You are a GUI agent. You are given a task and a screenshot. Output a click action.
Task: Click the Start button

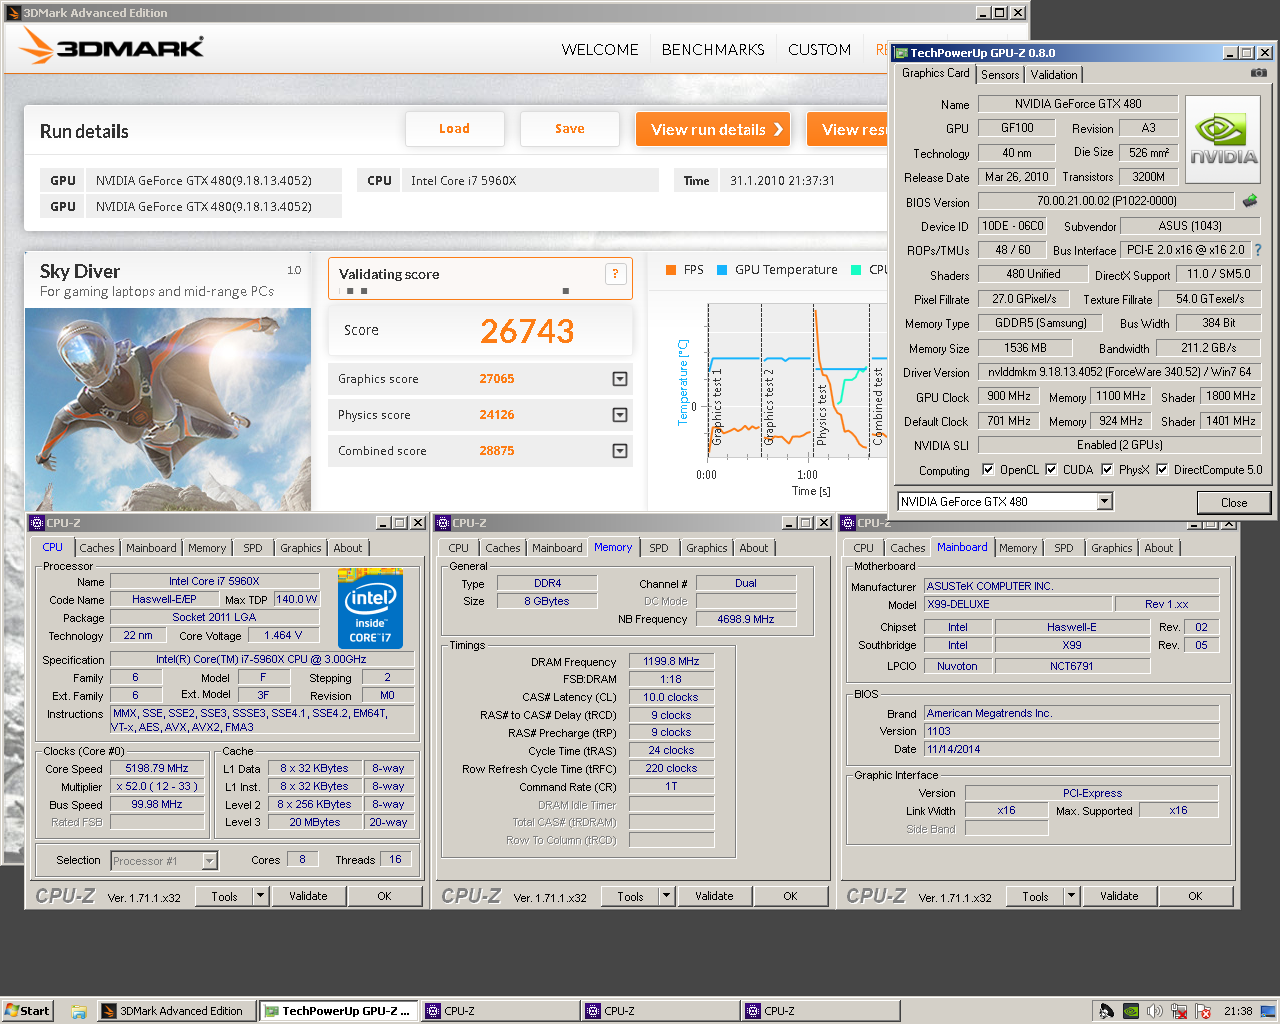[27, 1011]
